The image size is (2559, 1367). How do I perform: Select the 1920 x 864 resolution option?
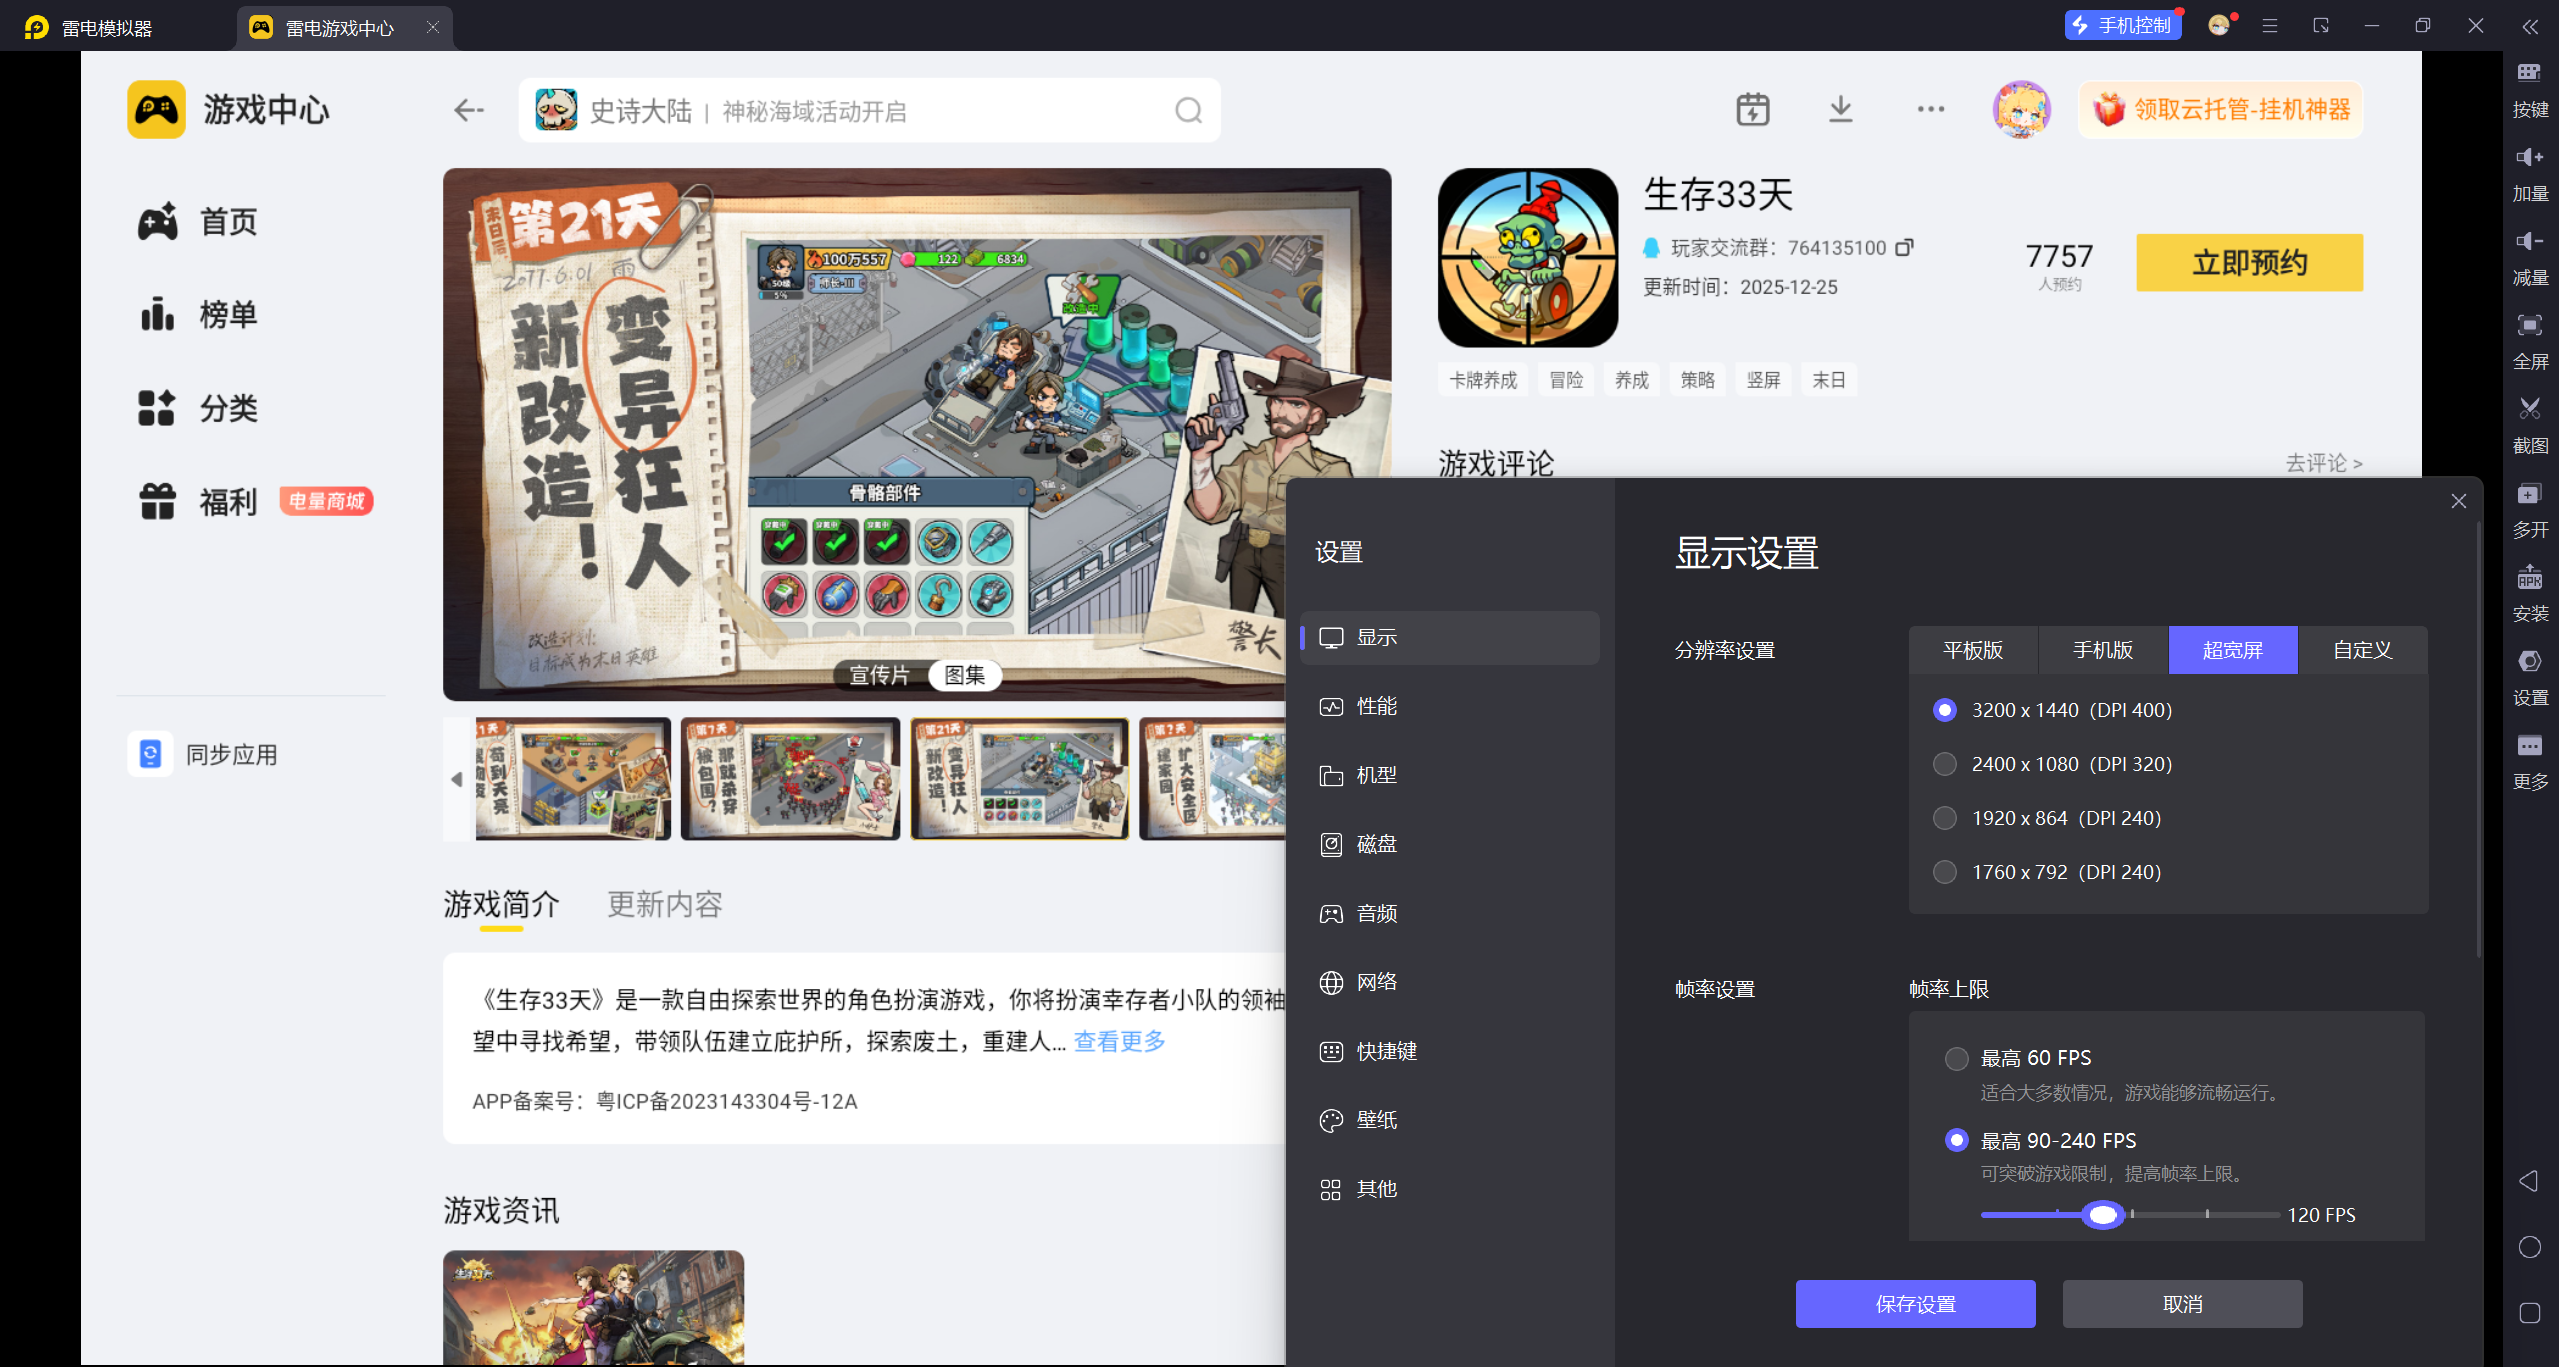[1945, 818]
